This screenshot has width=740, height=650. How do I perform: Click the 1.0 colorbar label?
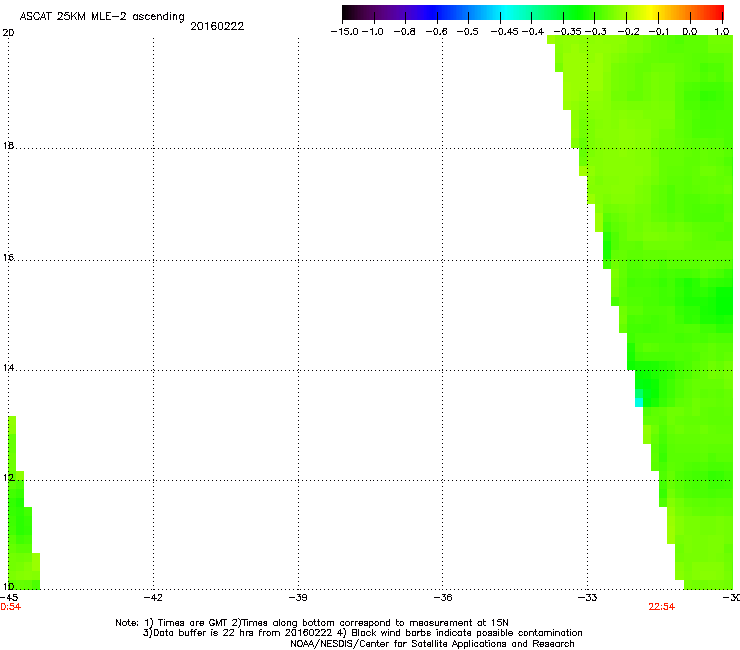click(x=722, y=32)
